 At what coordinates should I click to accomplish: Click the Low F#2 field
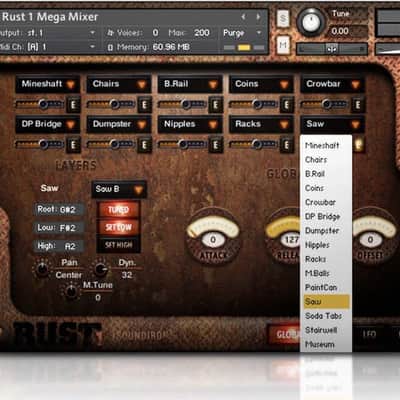pos(58,228)
